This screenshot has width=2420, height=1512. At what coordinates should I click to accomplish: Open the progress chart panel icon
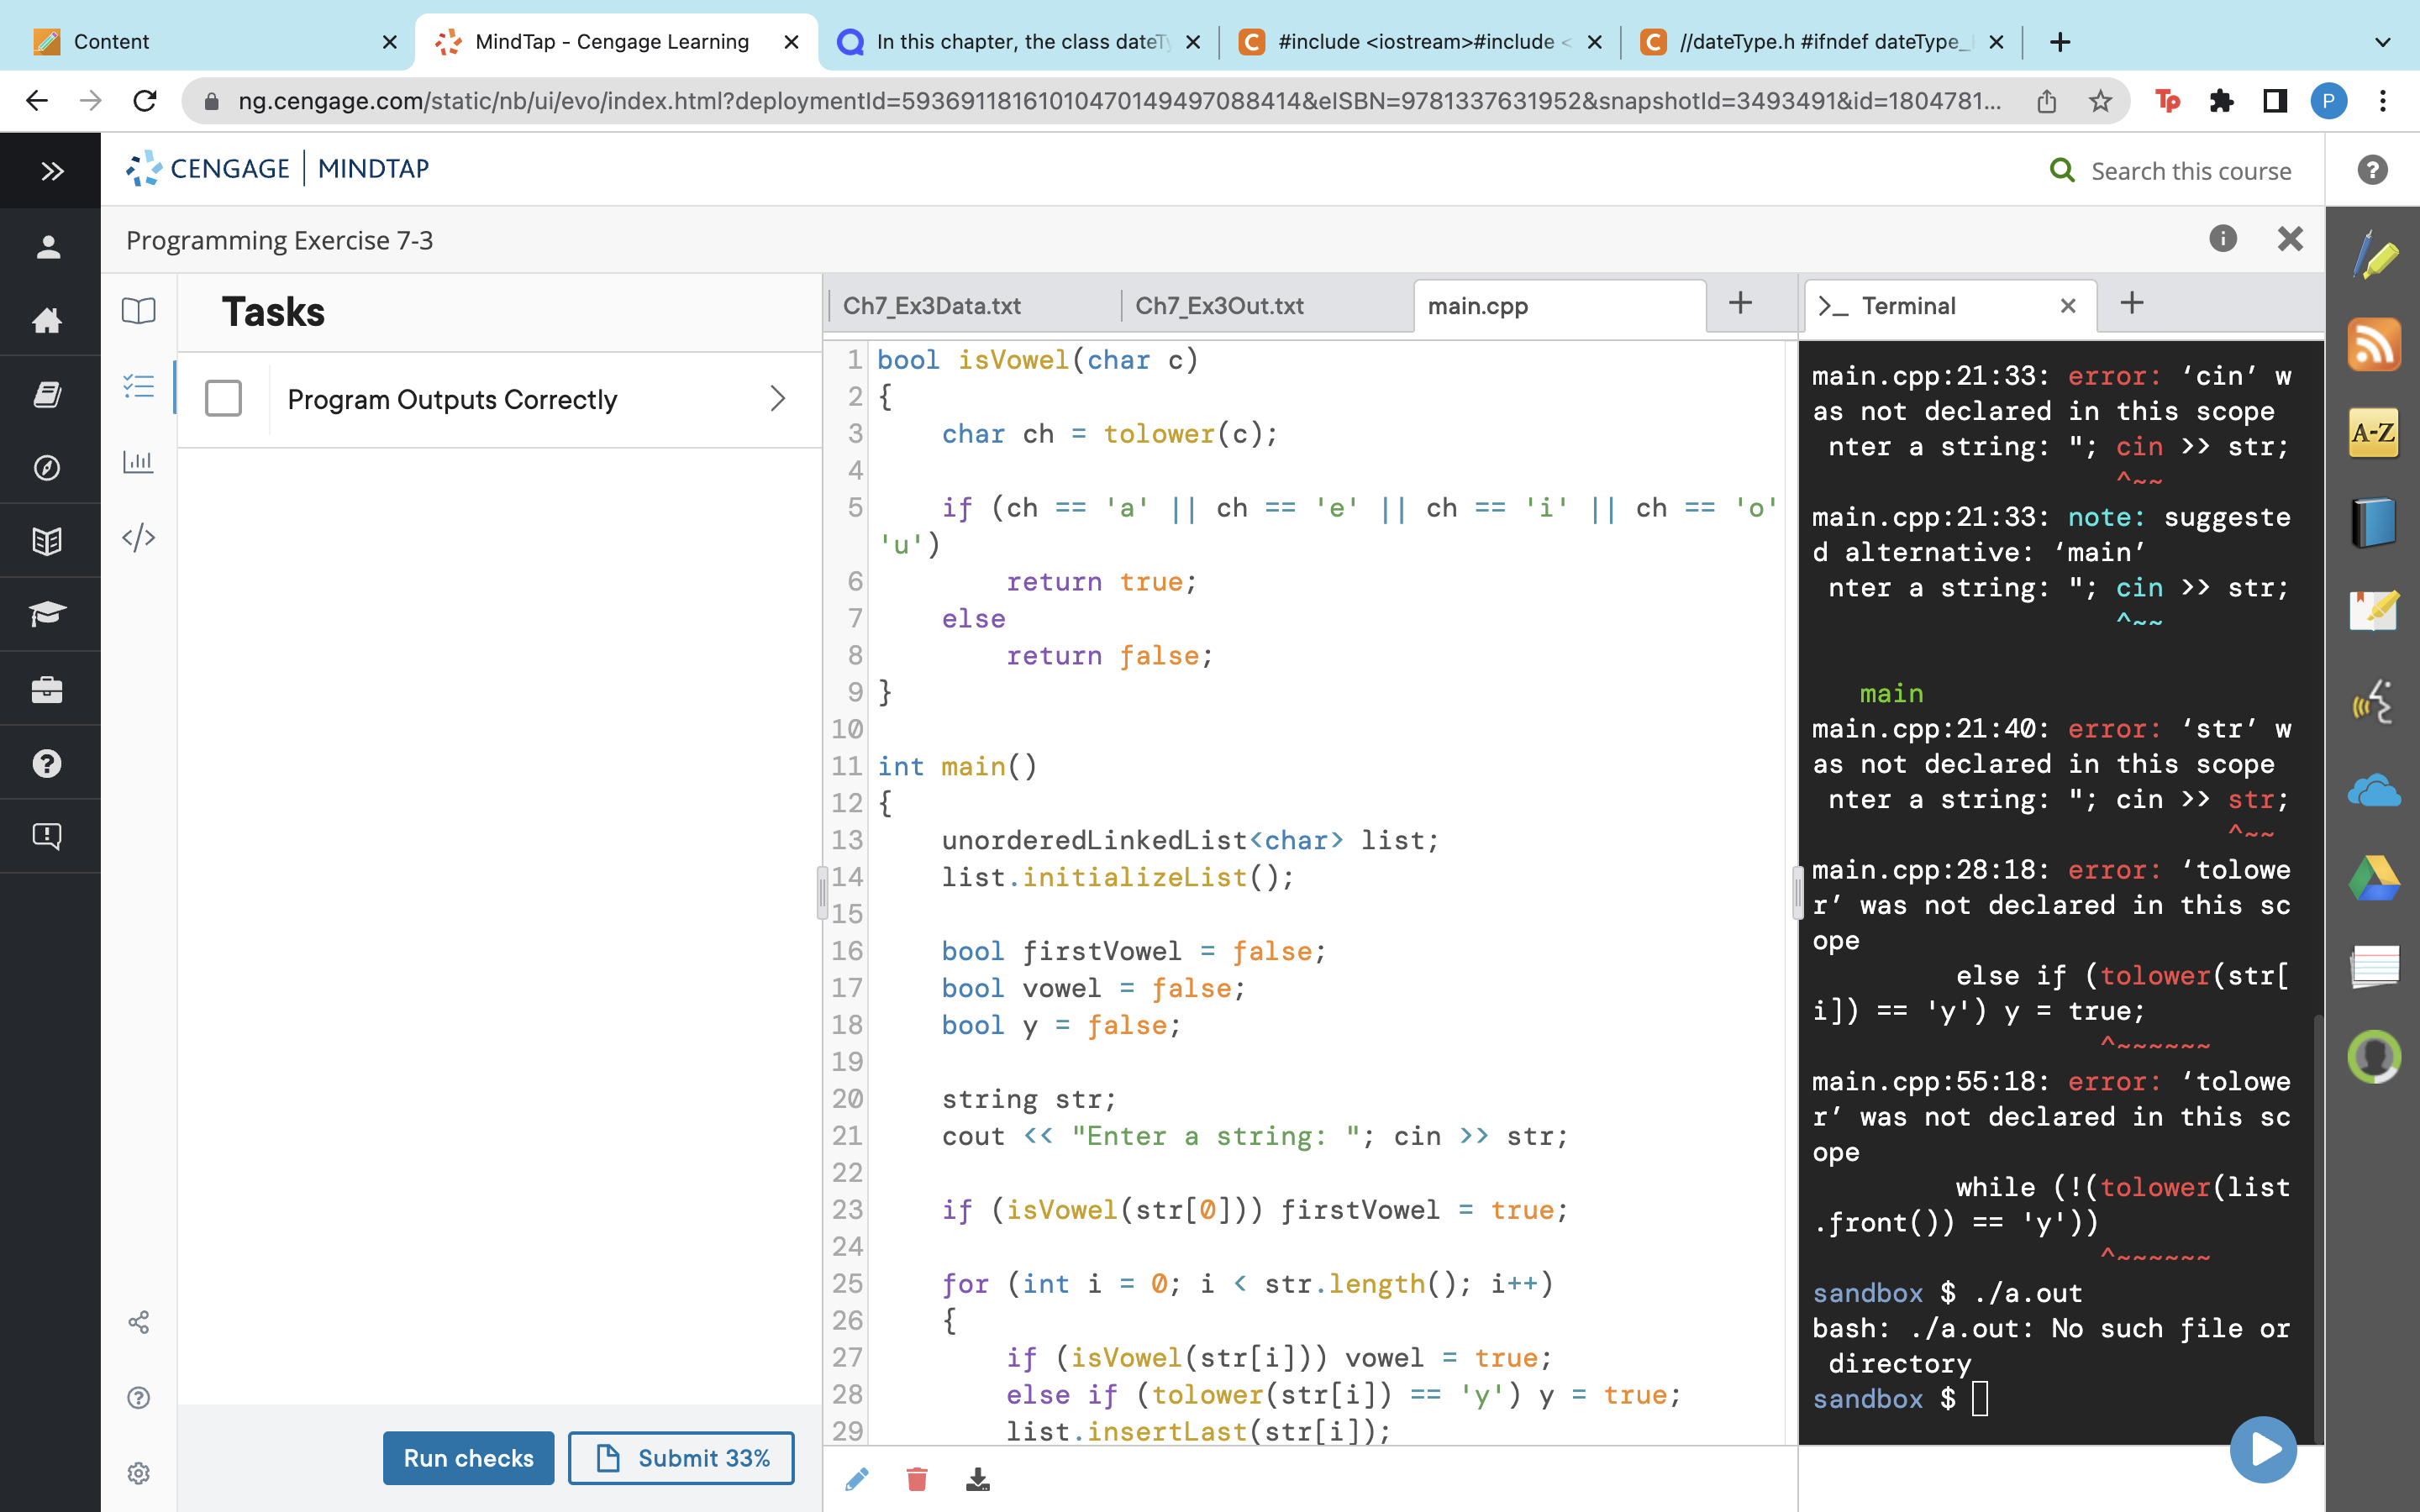pos(139,462)
